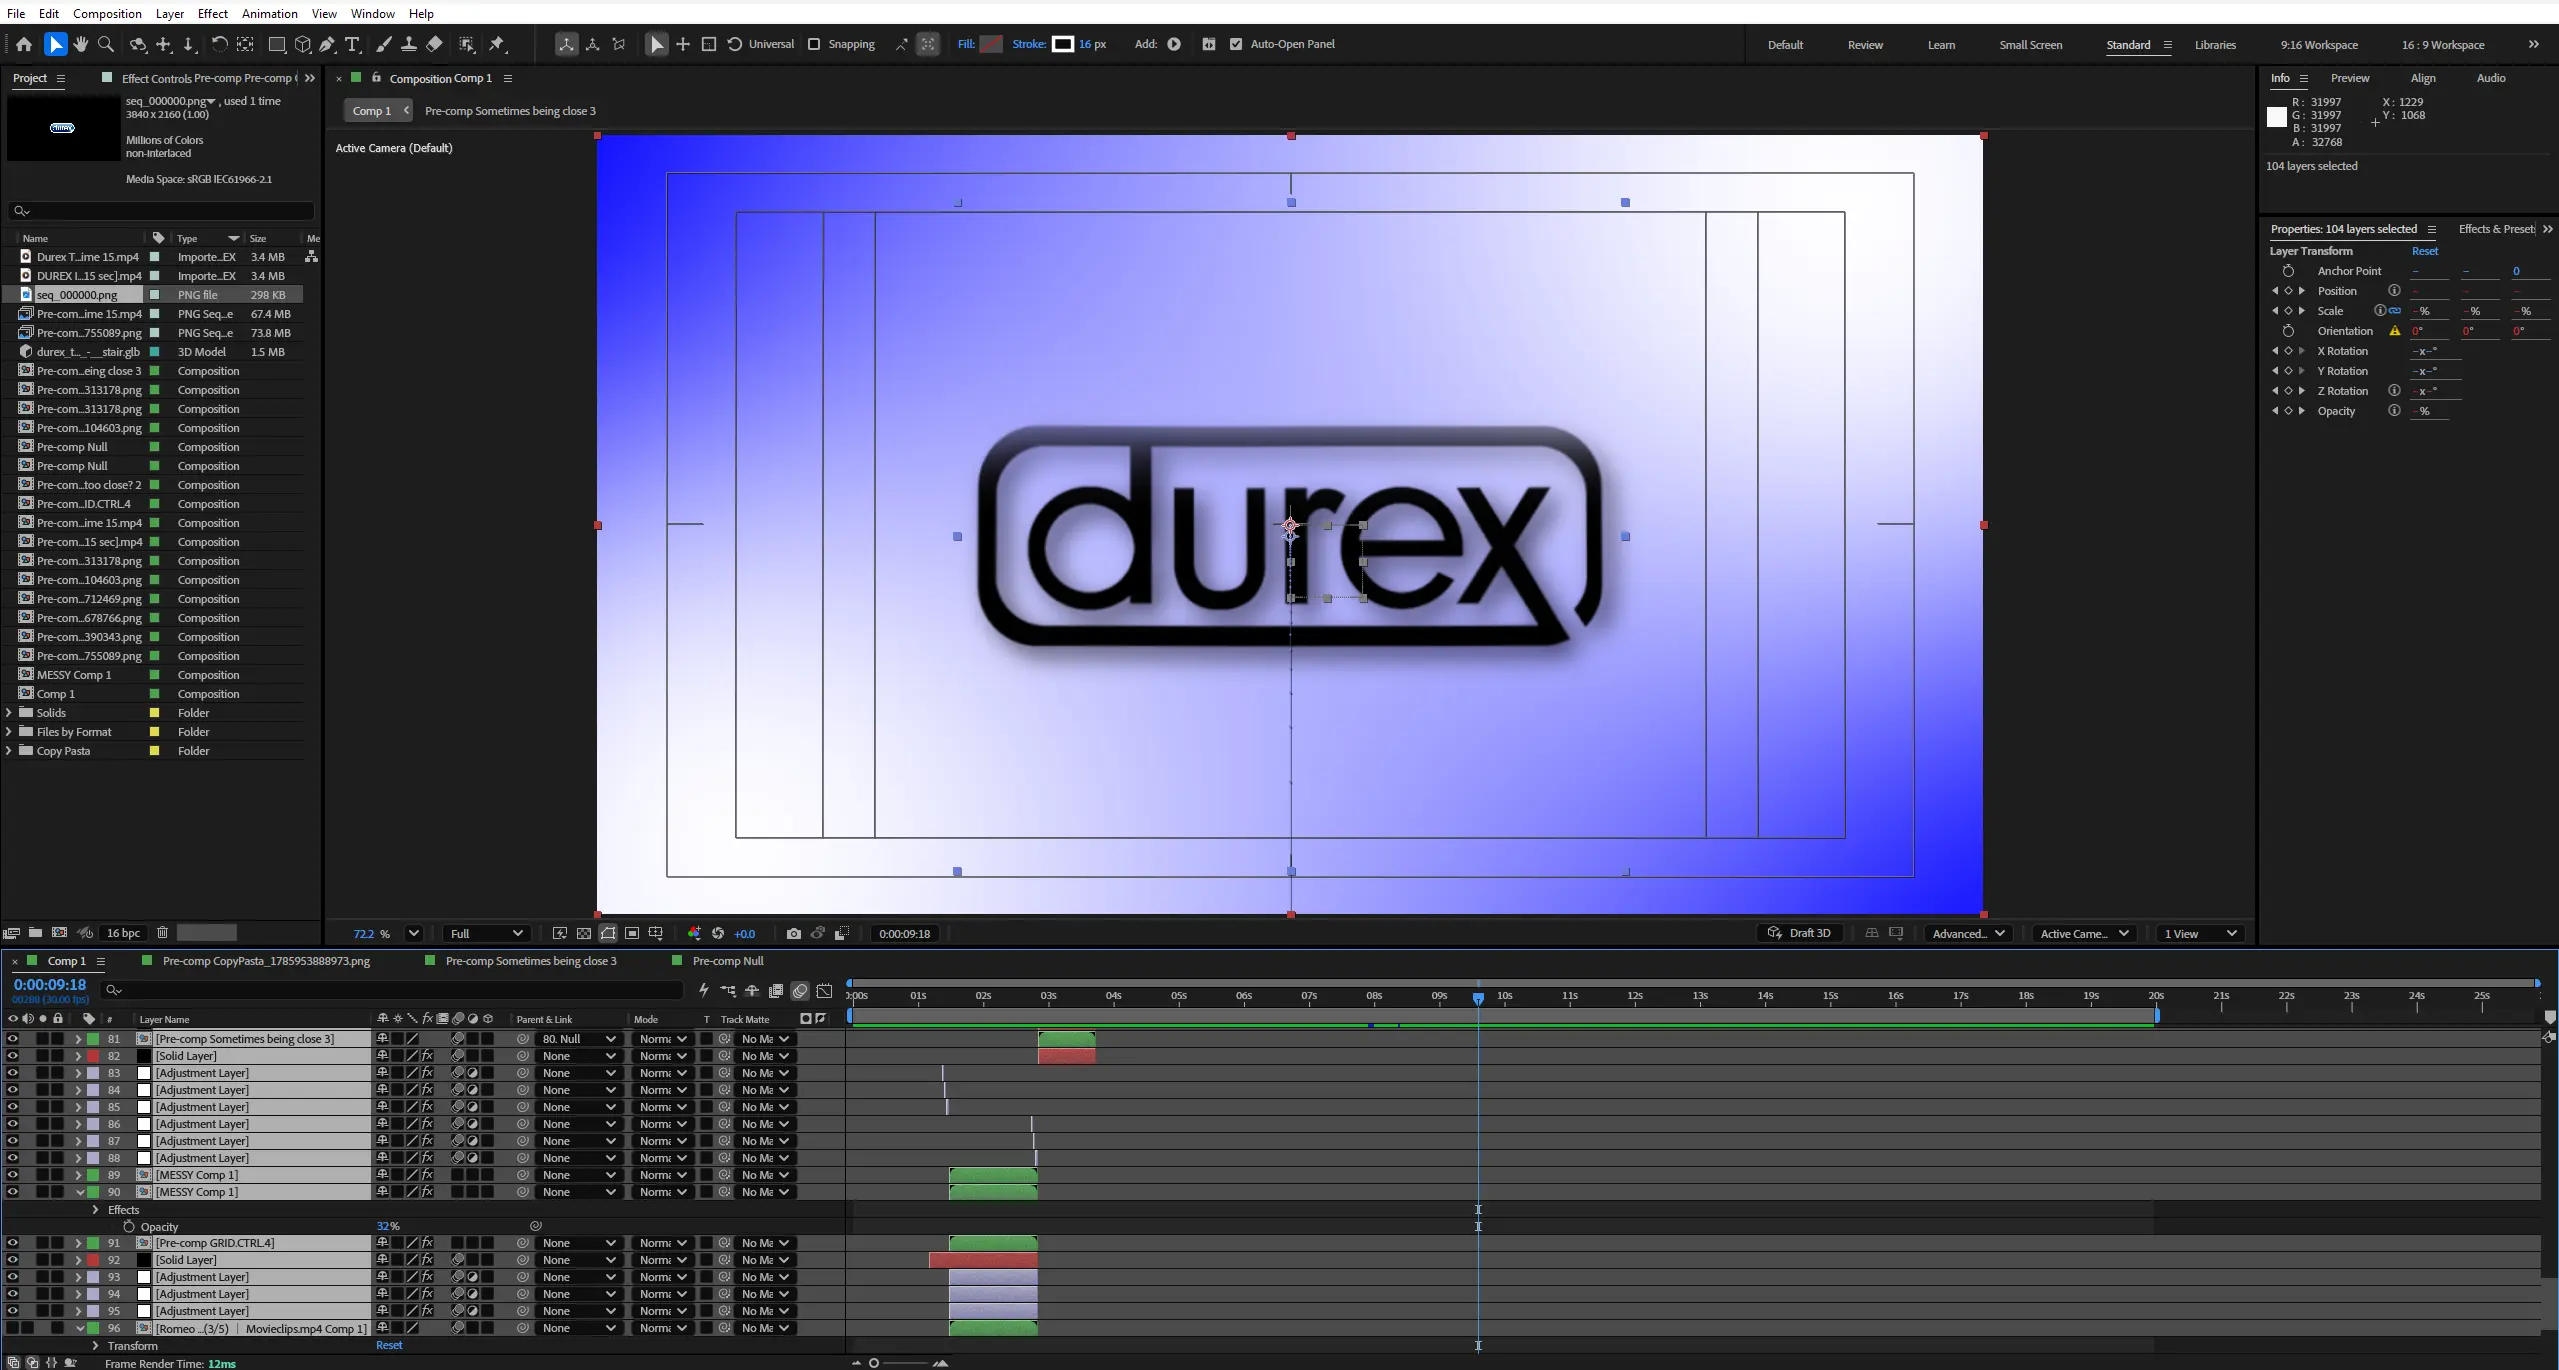The width and height of the screenshot is (2559, 1370).
Task: Select the Puppet Pin tool
Action: click(497, 44)
